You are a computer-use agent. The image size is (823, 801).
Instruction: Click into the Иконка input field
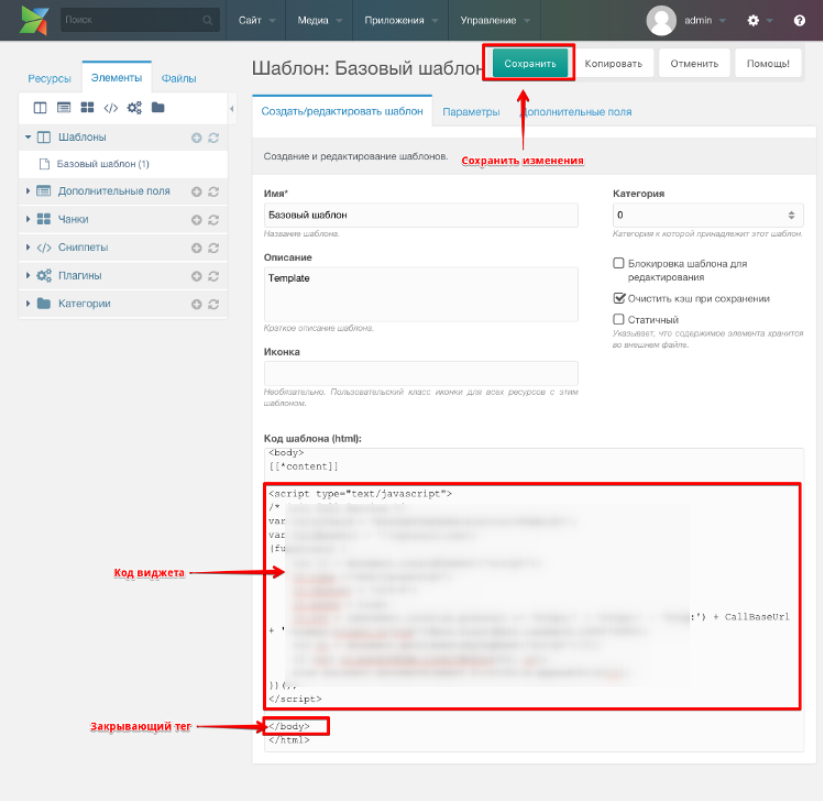[x=421, y=373]
